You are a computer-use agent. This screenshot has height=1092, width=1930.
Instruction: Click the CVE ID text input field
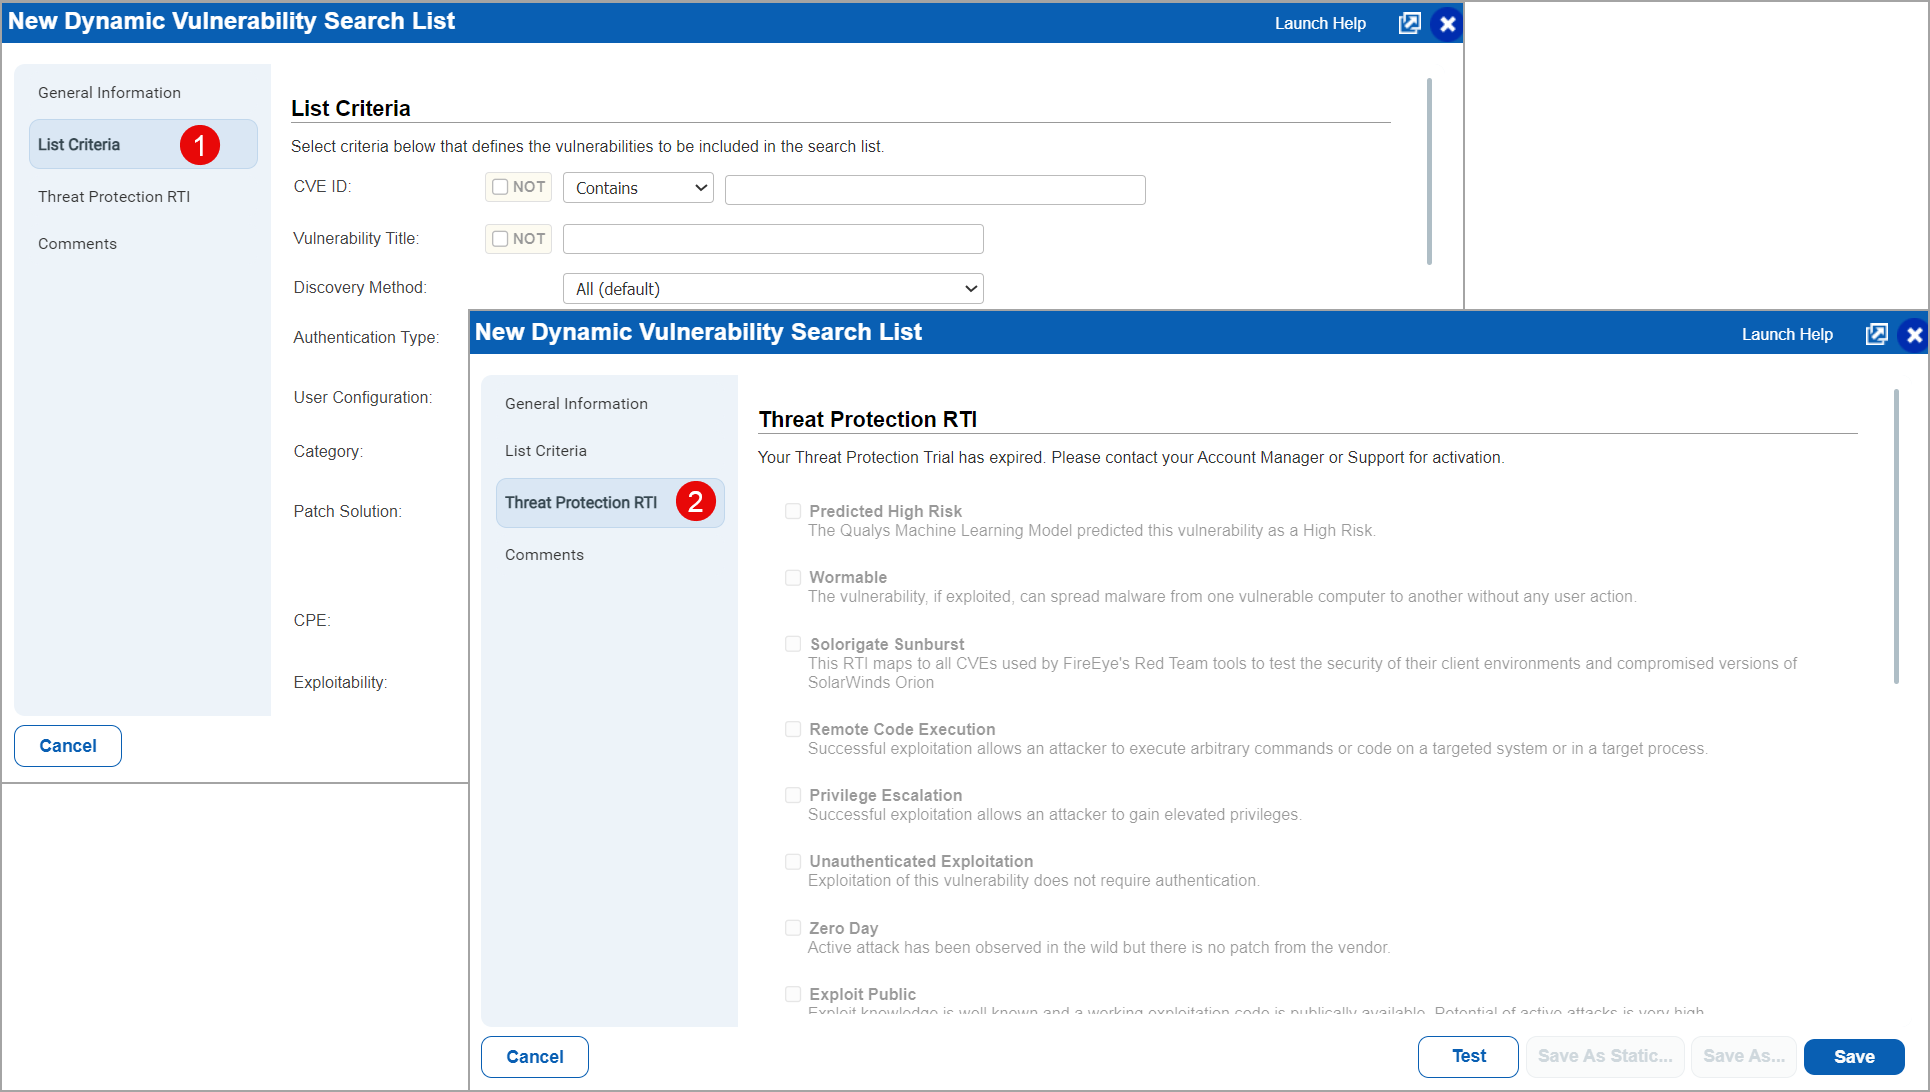[x=933, y=189]
